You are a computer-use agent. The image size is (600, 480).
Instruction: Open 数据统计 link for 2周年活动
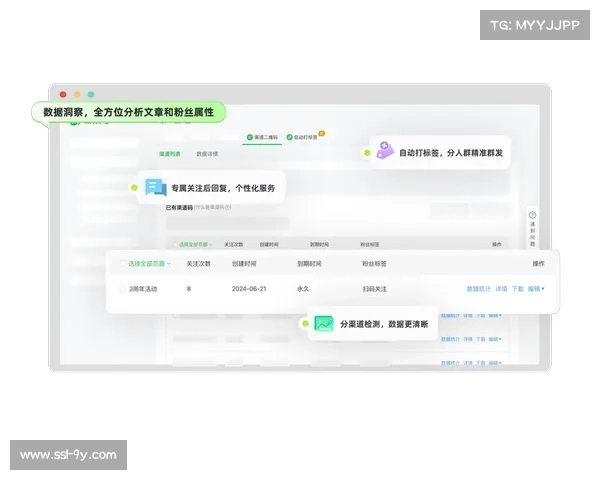coord(478,289)
